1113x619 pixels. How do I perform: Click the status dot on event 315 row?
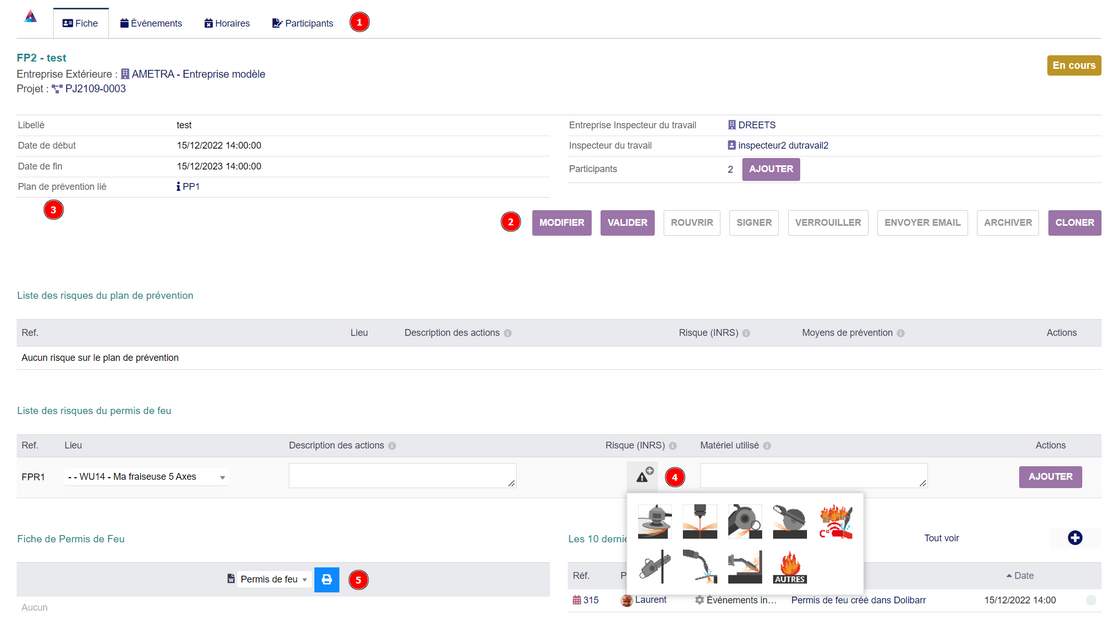click(x=1090, y=600)
